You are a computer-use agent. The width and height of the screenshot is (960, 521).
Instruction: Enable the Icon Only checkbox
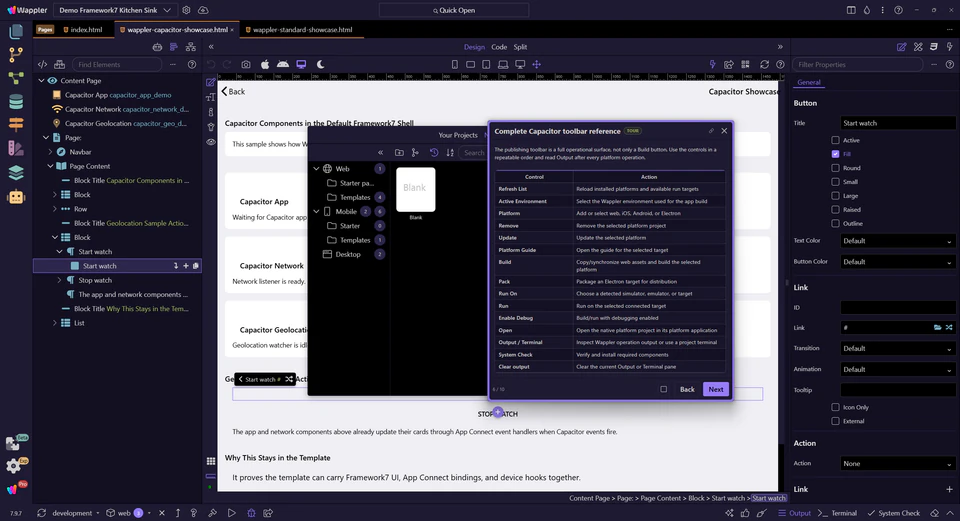point(835,407)
